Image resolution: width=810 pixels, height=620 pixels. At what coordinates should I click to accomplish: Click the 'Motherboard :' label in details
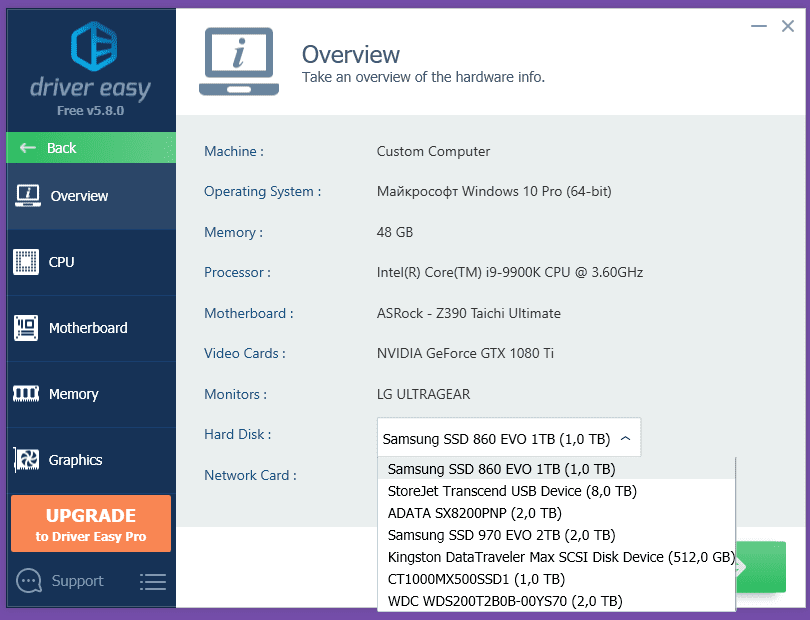pyautogui.click(x=248, y=313)
